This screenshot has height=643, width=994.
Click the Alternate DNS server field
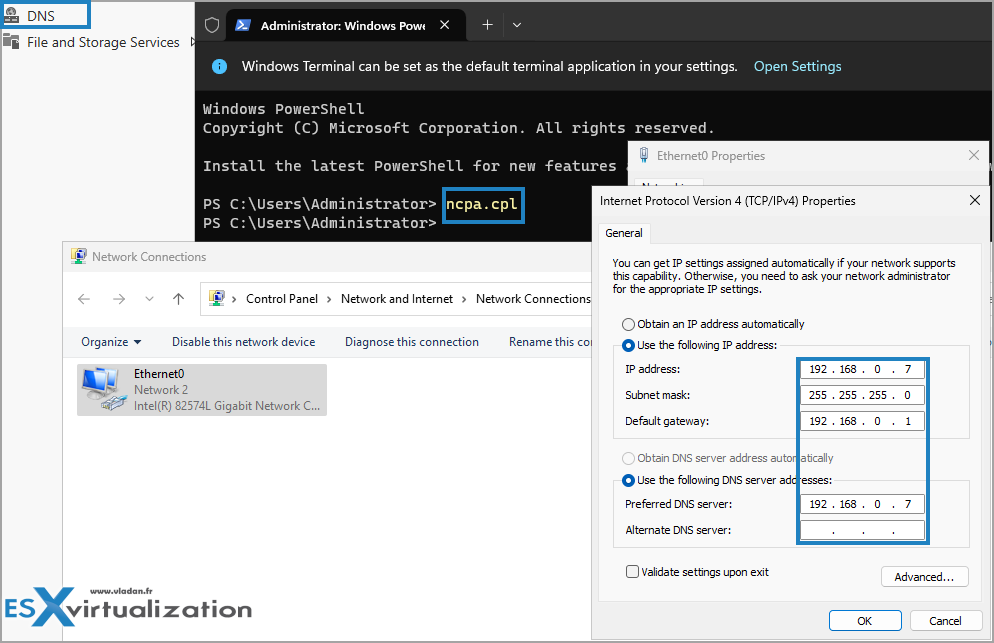point(862,530)
